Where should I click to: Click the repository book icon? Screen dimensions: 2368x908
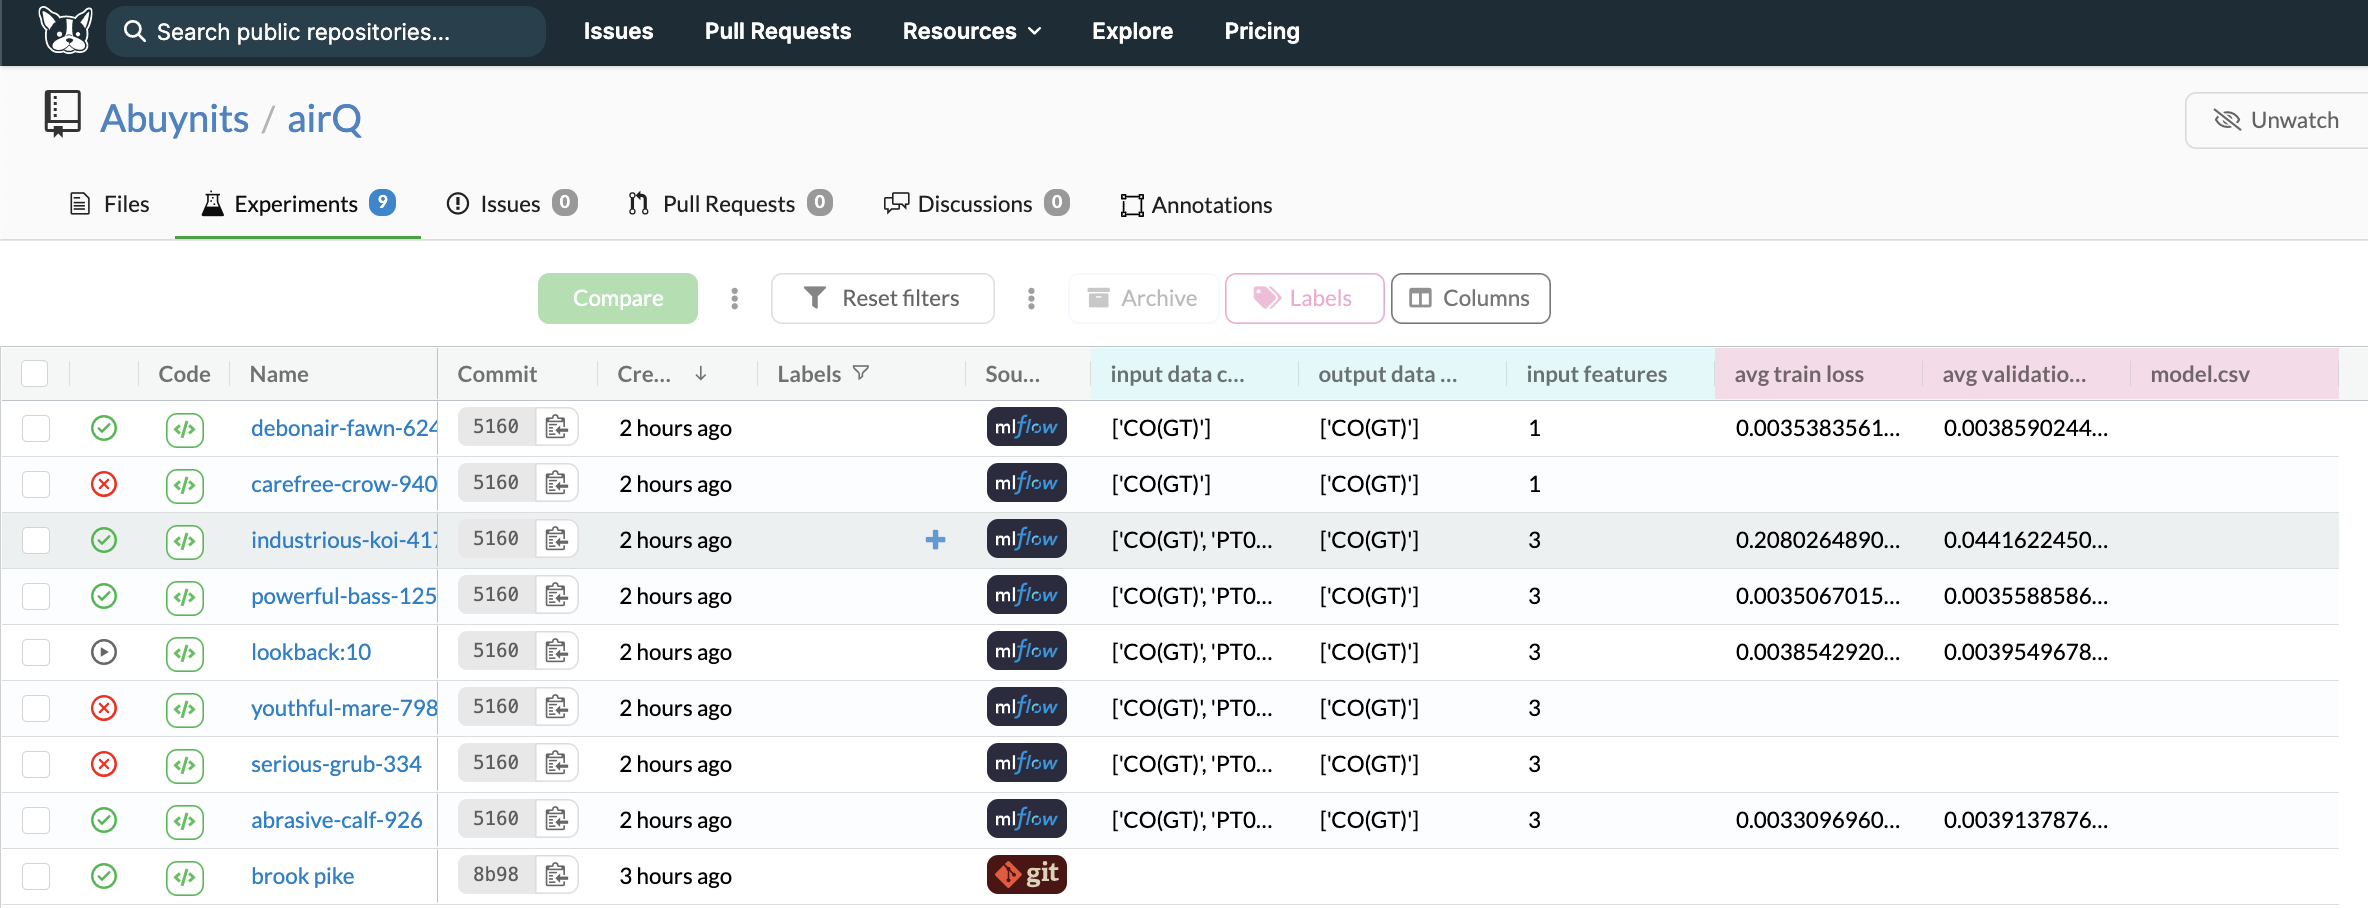point(62,113)
